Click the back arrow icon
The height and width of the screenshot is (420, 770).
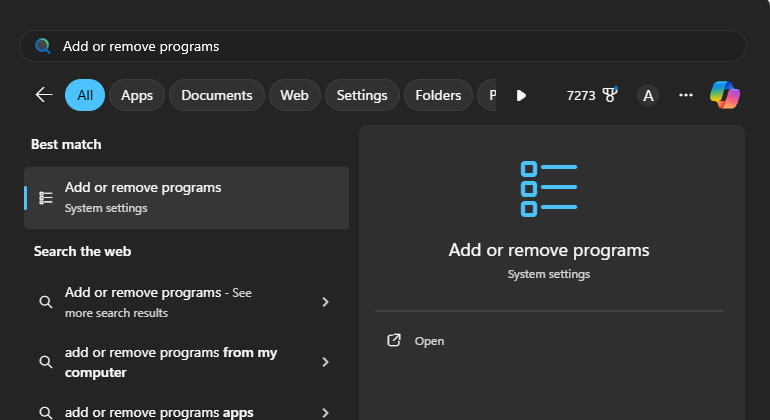pyautogui.click(x=44, y=95)
